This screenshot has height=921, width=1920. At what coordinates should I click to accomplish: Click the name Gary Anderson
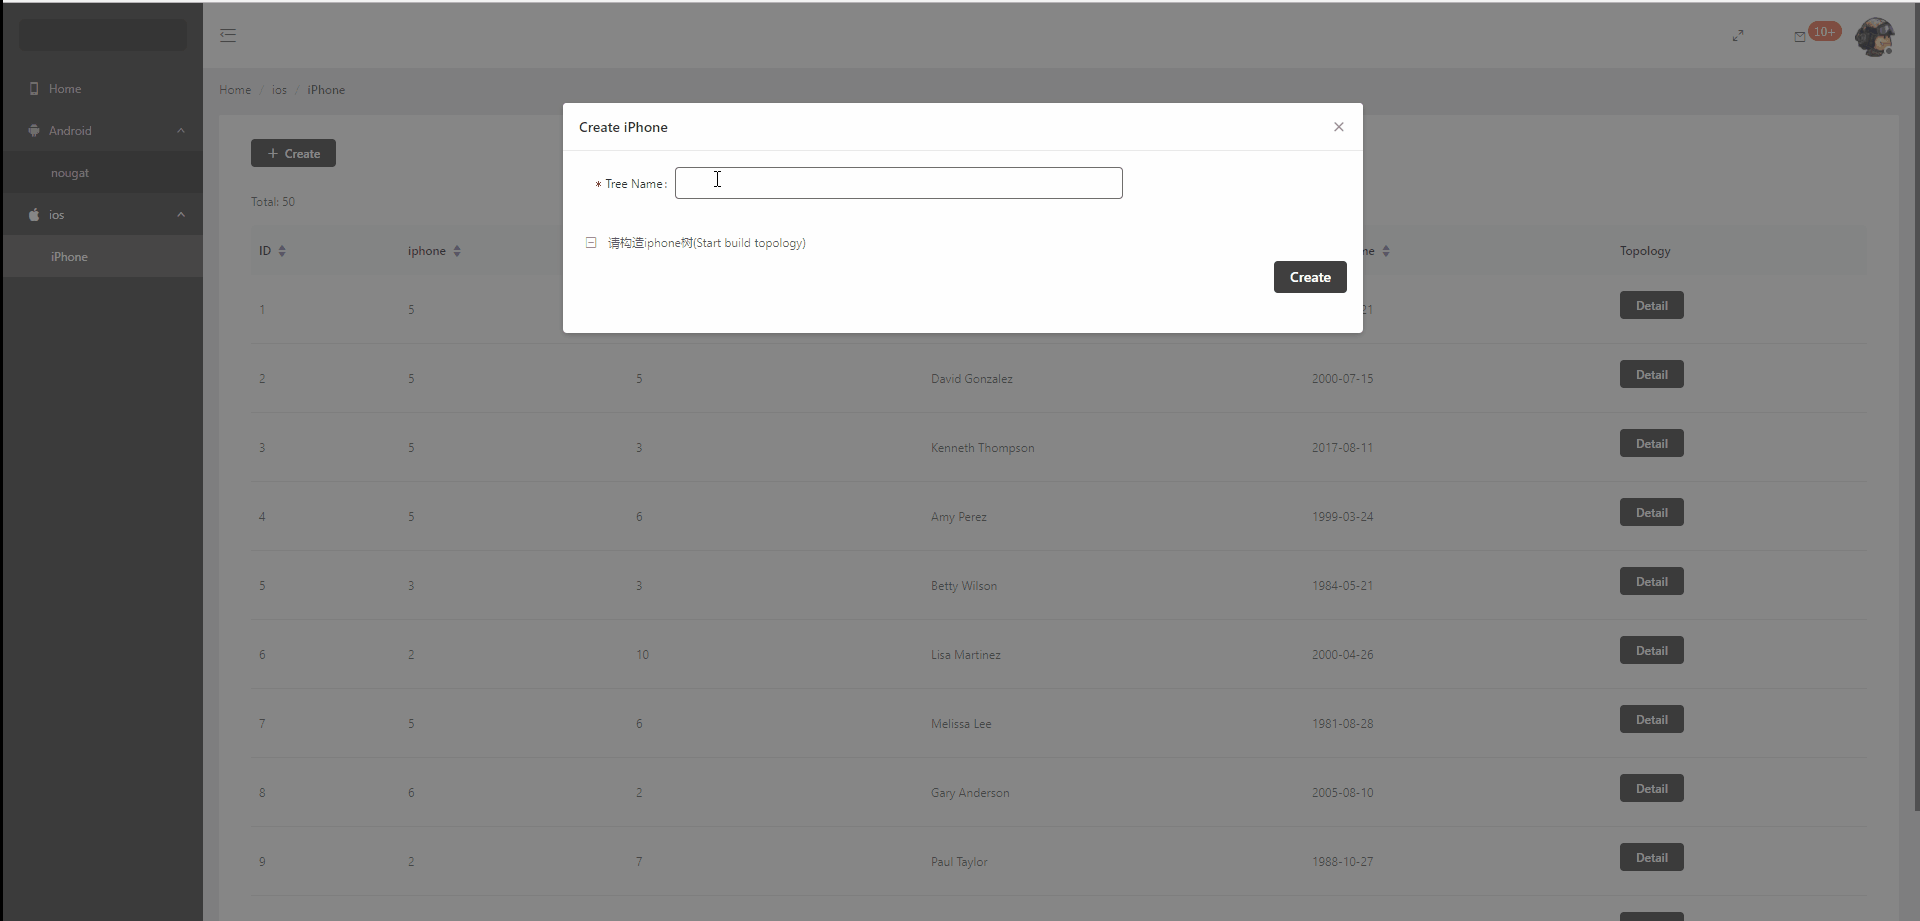(970, 793)
